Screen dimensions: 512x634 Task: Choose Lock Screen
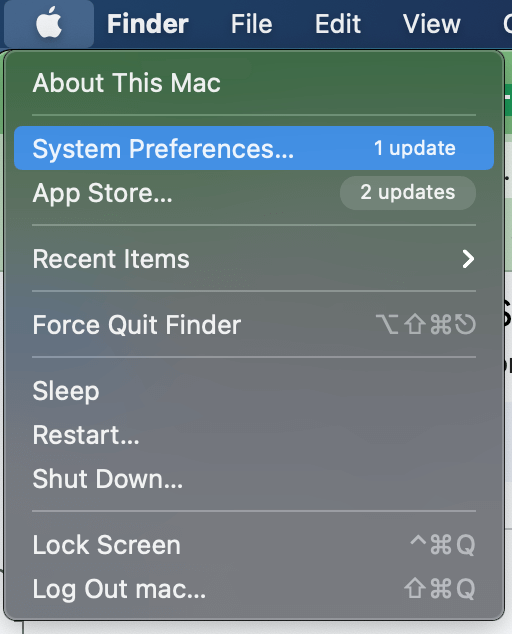pos(254,545)
